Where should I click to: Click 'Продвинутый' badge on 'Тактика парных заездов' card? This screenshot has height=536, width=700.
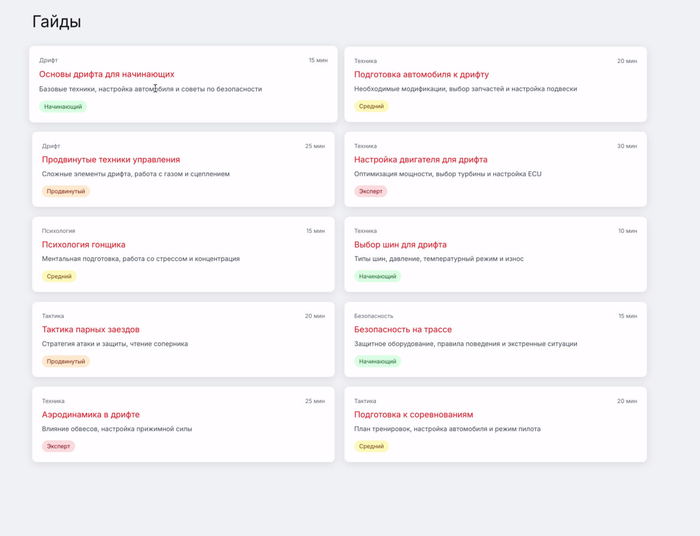tap(66, 361)
